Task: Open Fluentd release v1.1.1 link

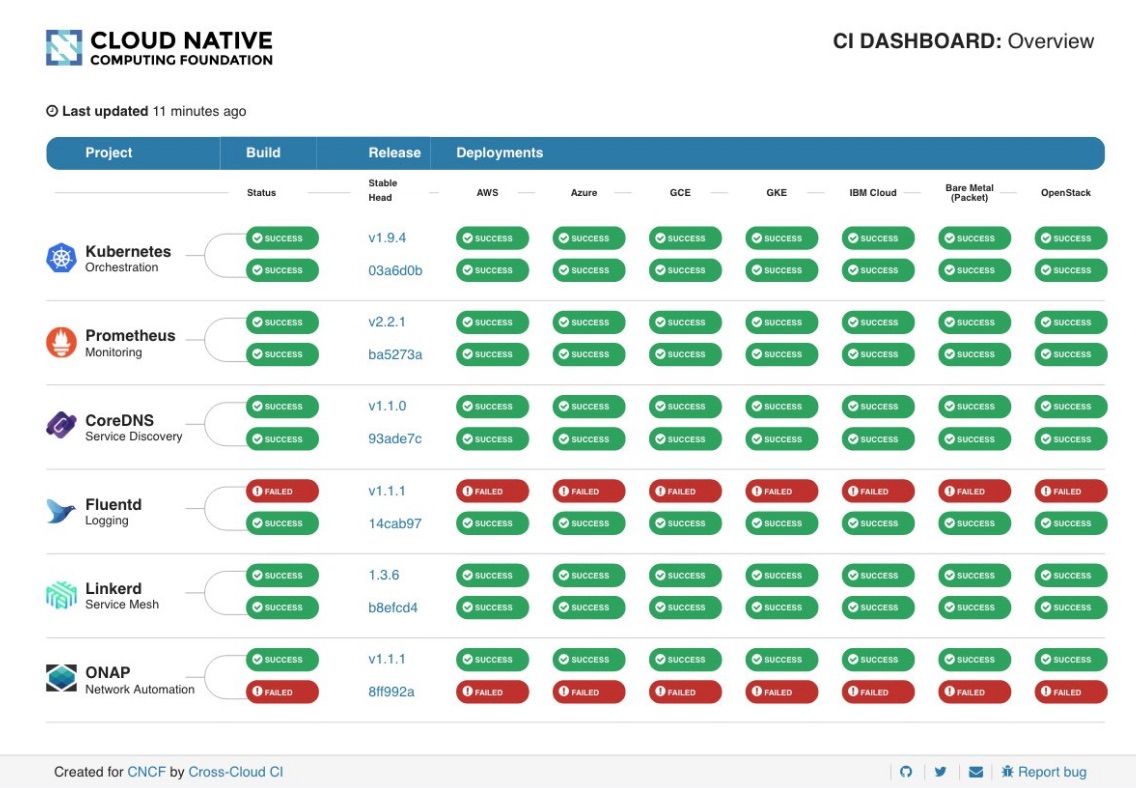Action: pyautogui.click(x=387, y=490)
